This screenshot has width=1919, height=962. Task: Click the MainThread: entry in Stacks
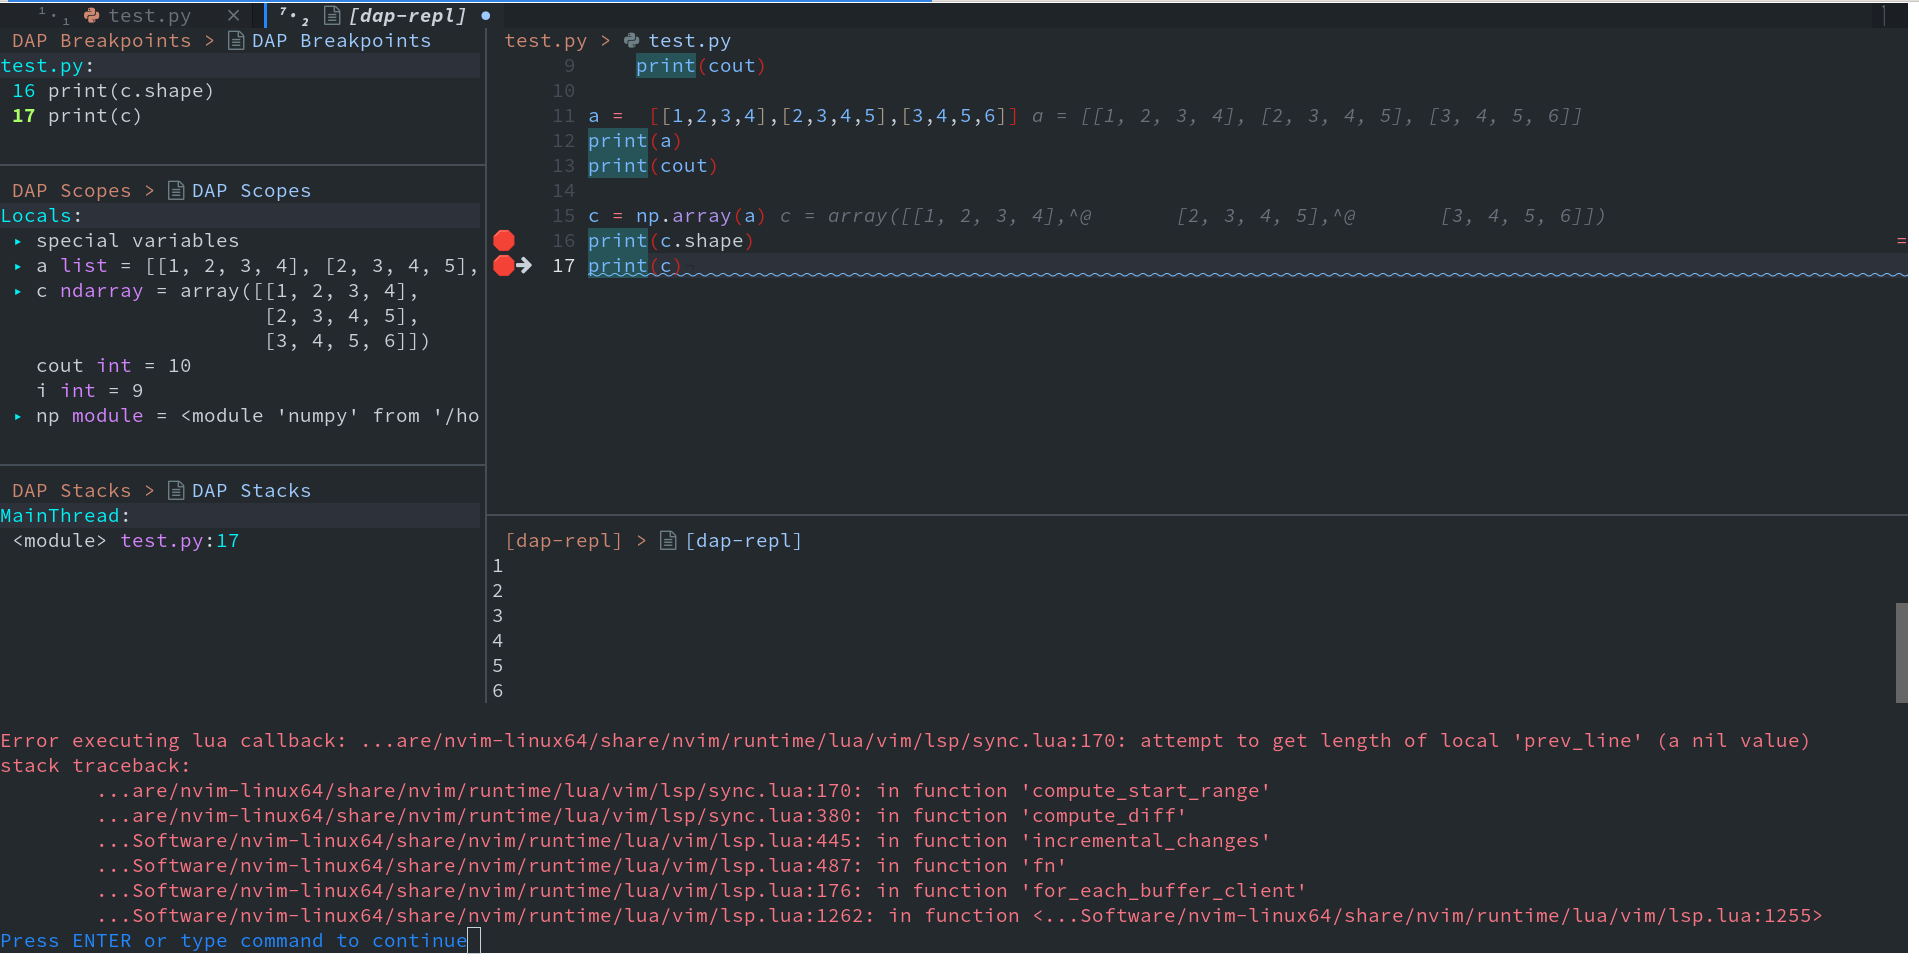(x=65, y=515)
